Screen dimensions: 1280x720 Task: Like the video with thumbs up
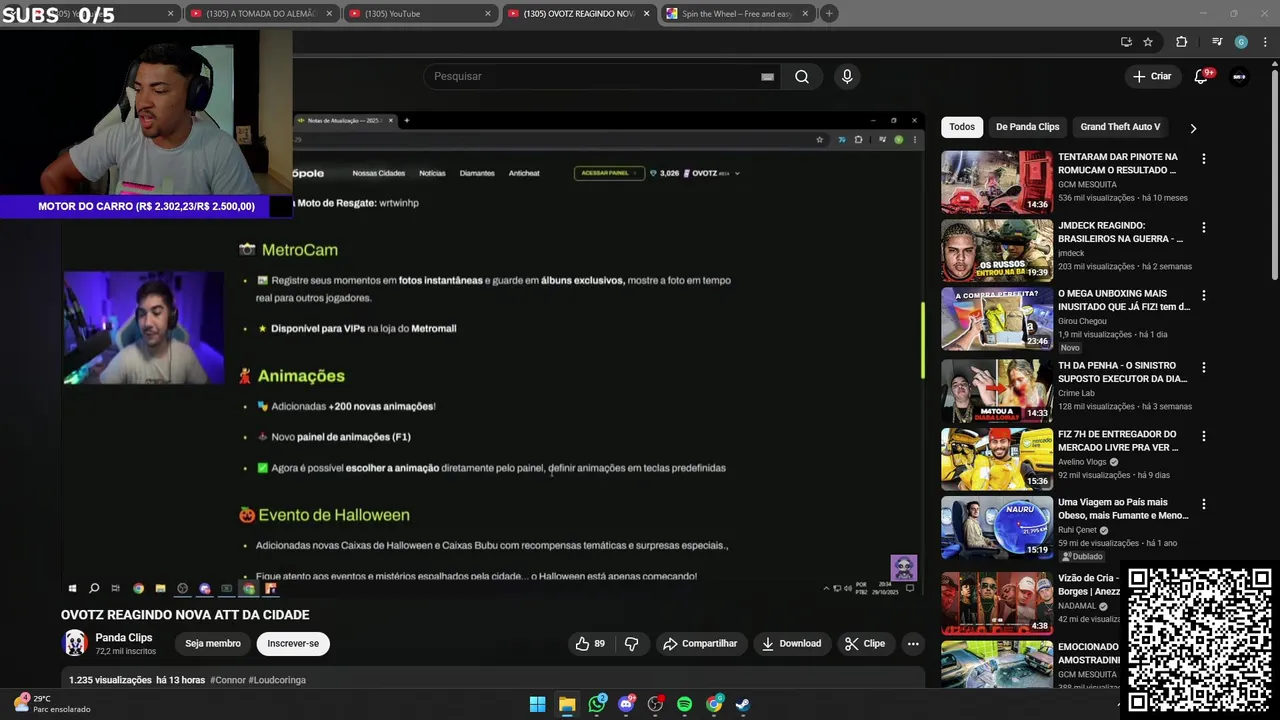[590, 644]
